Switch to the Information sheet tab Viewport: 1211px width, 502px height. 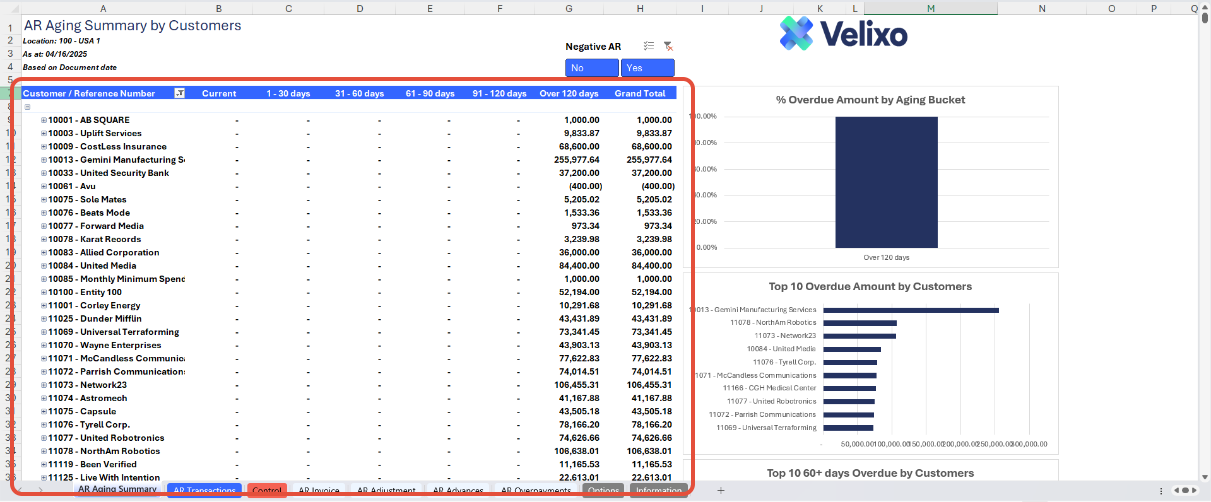tap(659, 490)
